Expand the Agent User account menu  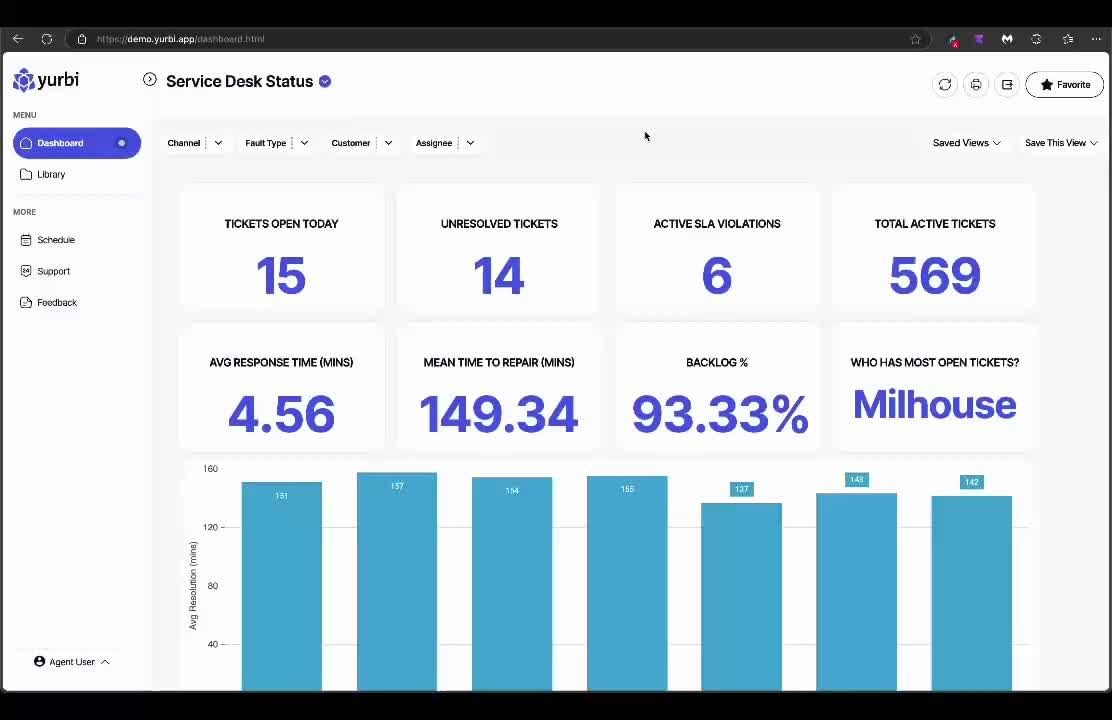click(x=72, y=662)
